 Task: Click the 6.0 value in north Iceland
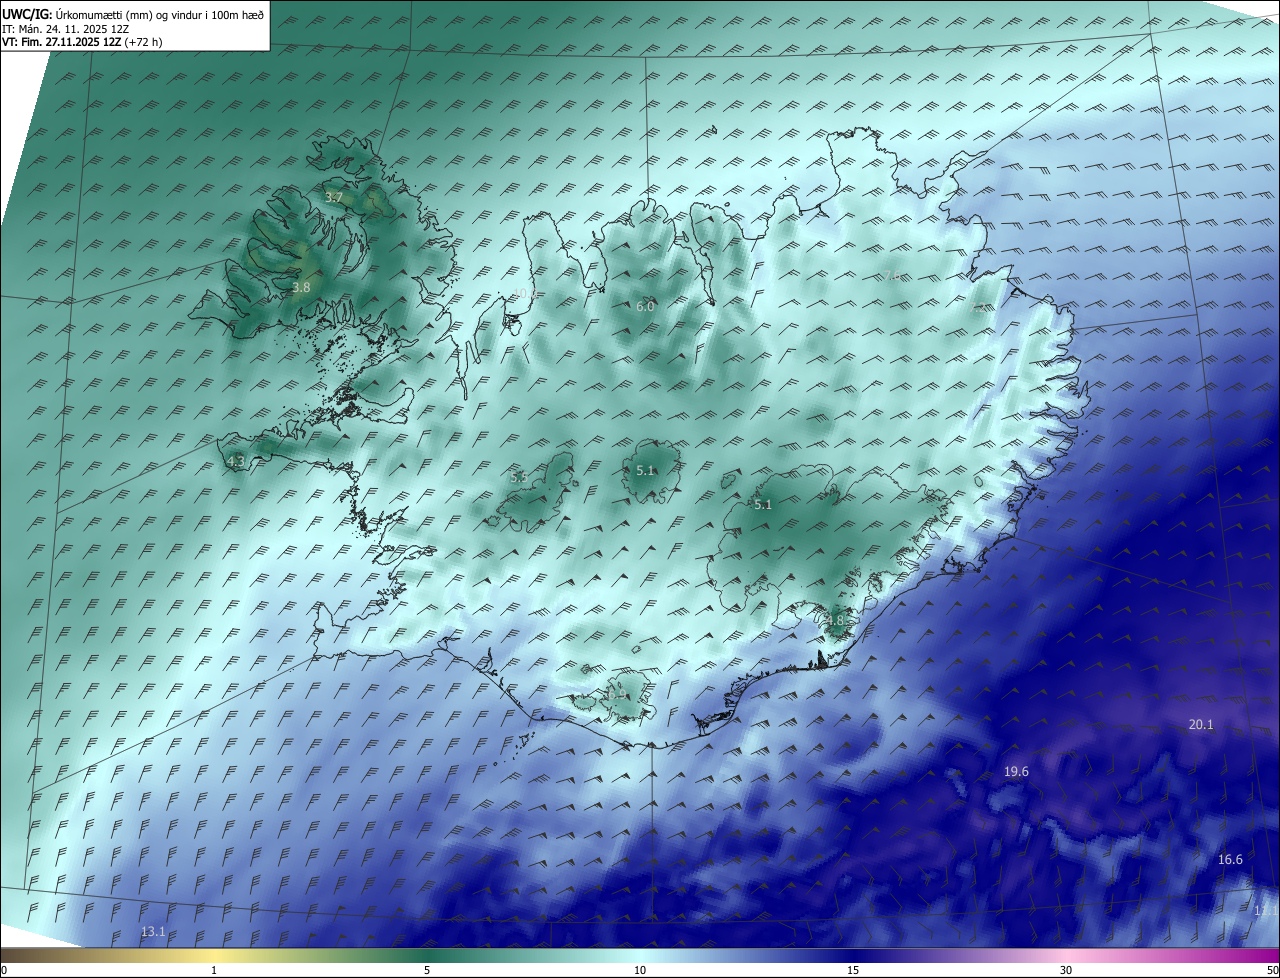coord(645,307)
